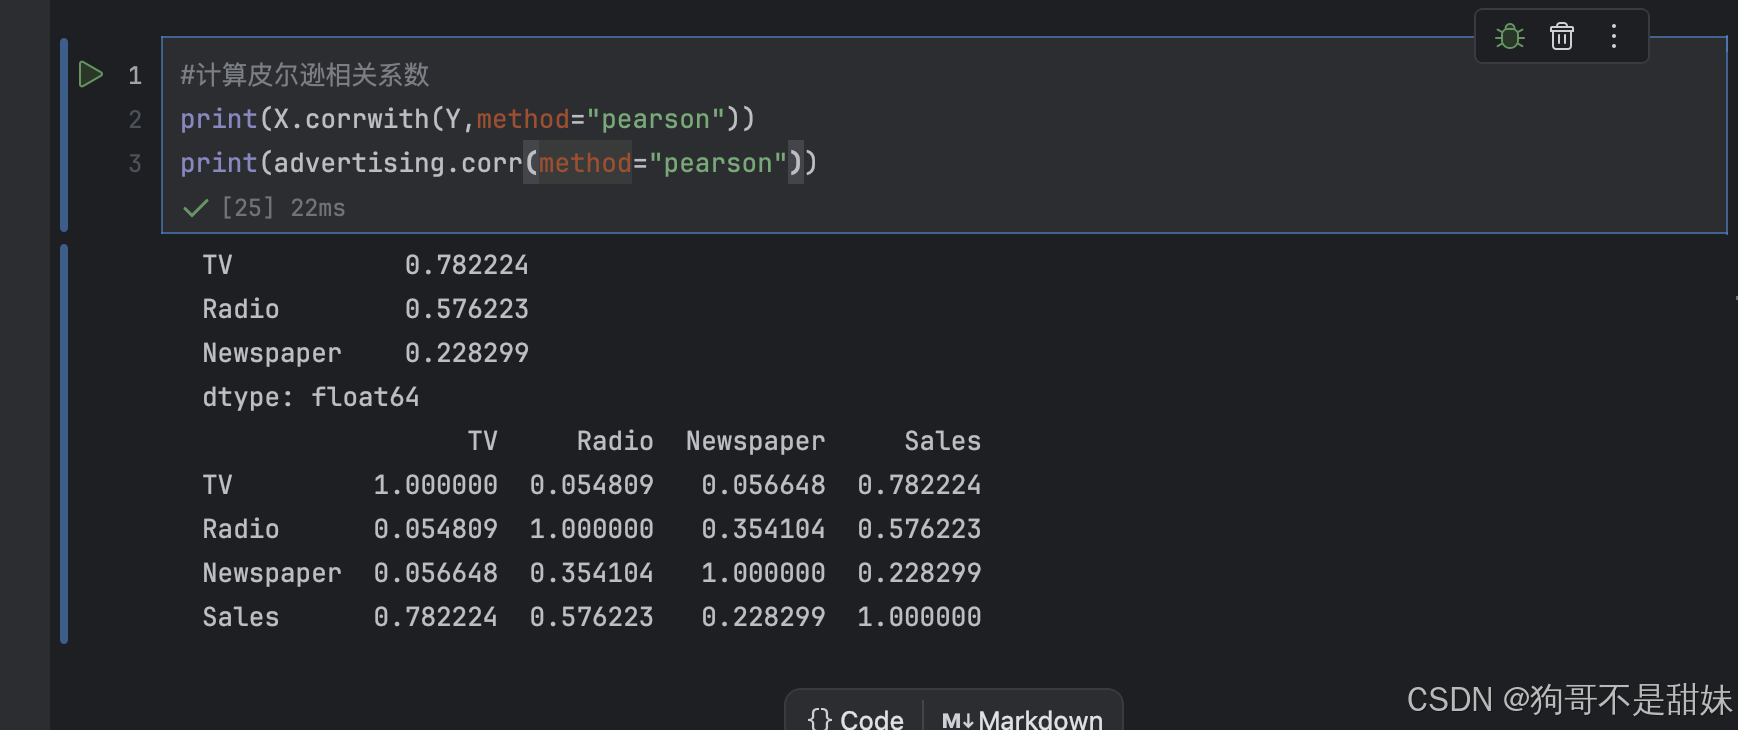
Task: Place cursor in the Chinese comment line
Action: (x=304, y=75)
